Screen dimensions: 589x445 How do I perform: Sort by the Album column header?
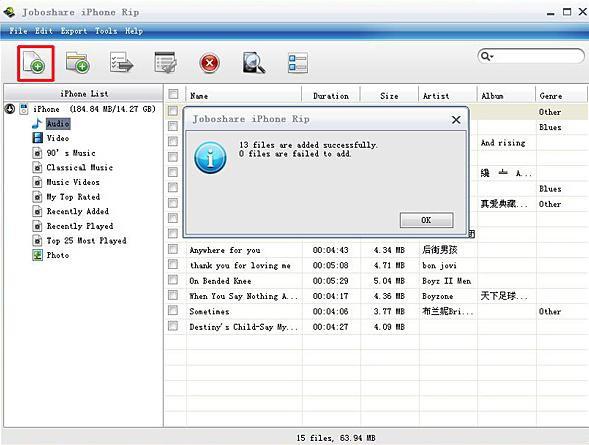tap(506, 96)
